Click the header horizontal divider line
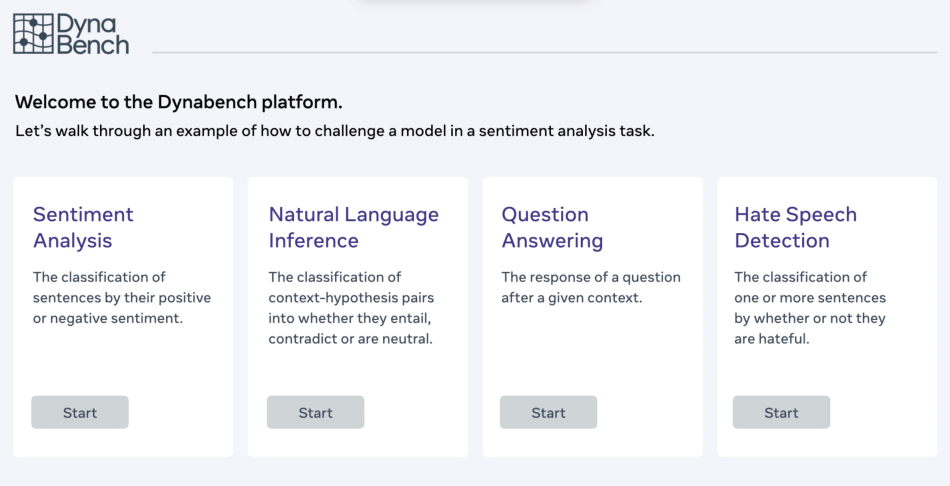950x486 pixels. (540, 52)
